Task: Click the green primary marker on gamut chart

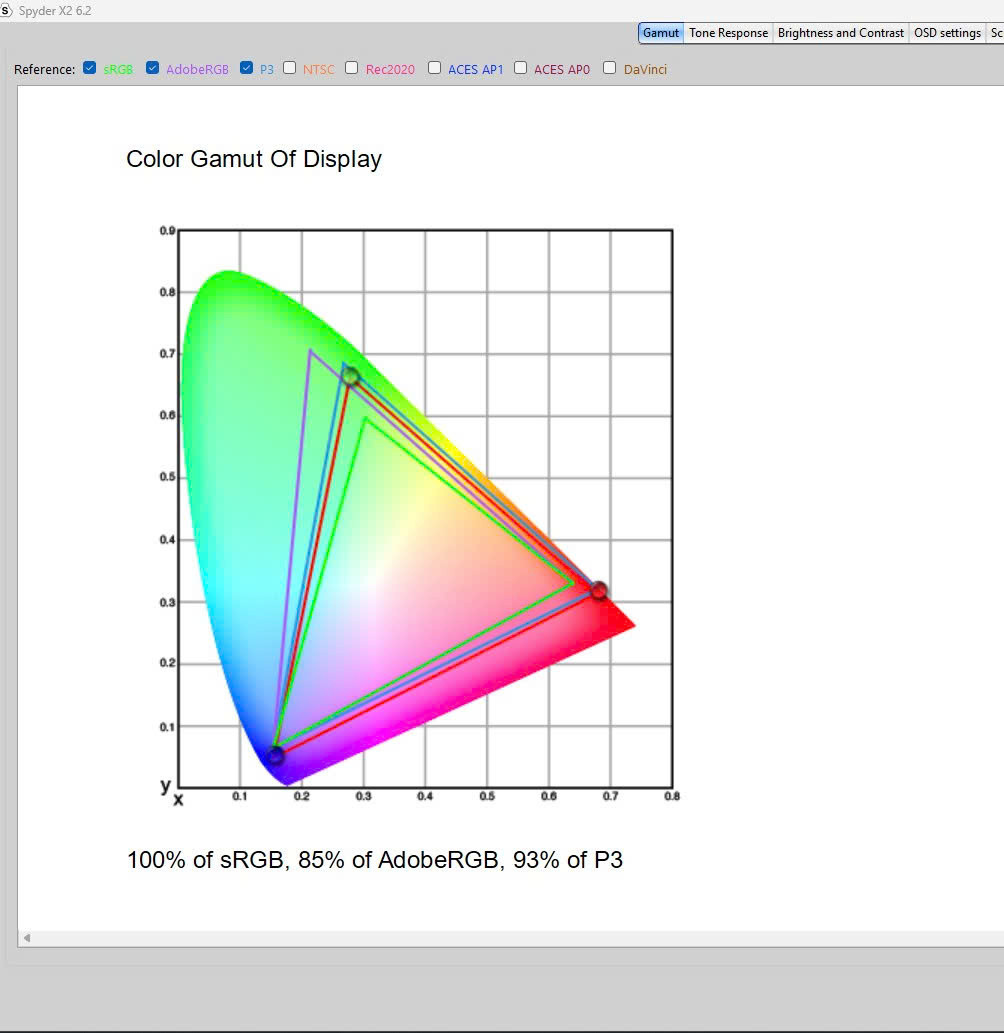Action: tap(350, 377)
